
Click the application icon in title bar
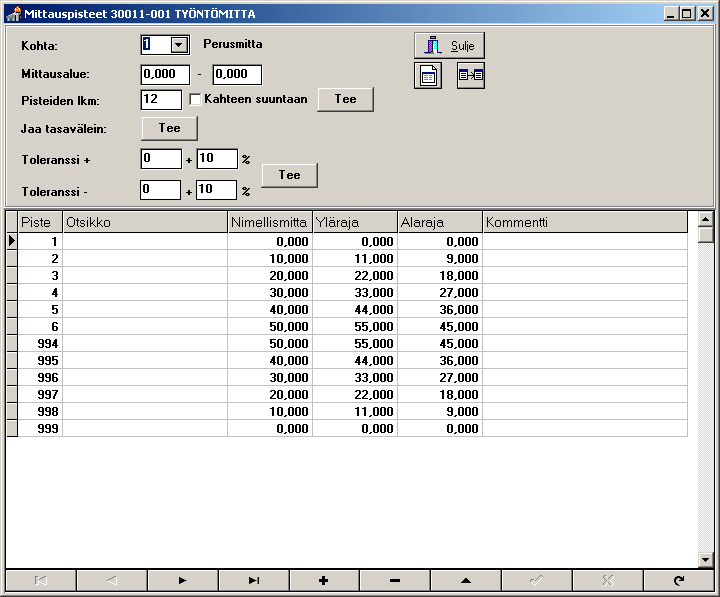[x=14, y=14]
